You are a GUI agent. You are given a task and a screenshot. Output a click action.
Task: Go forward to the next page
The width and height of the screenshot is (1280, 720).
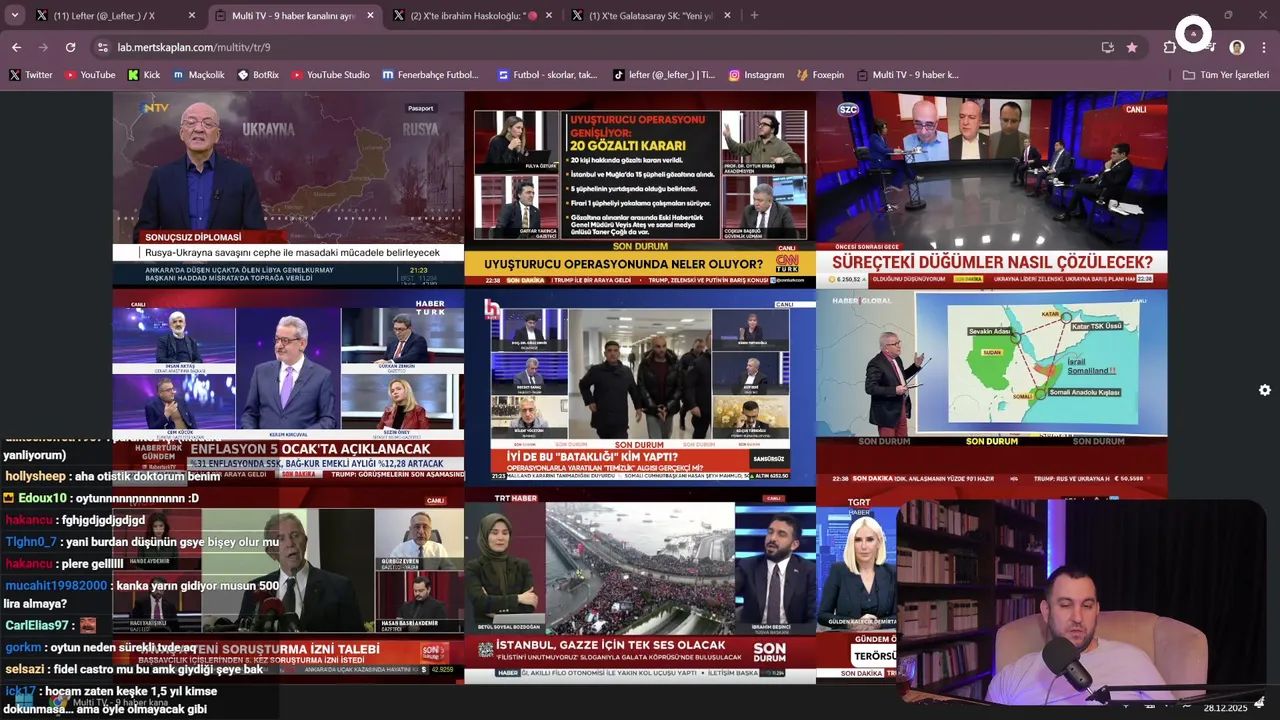43,47
